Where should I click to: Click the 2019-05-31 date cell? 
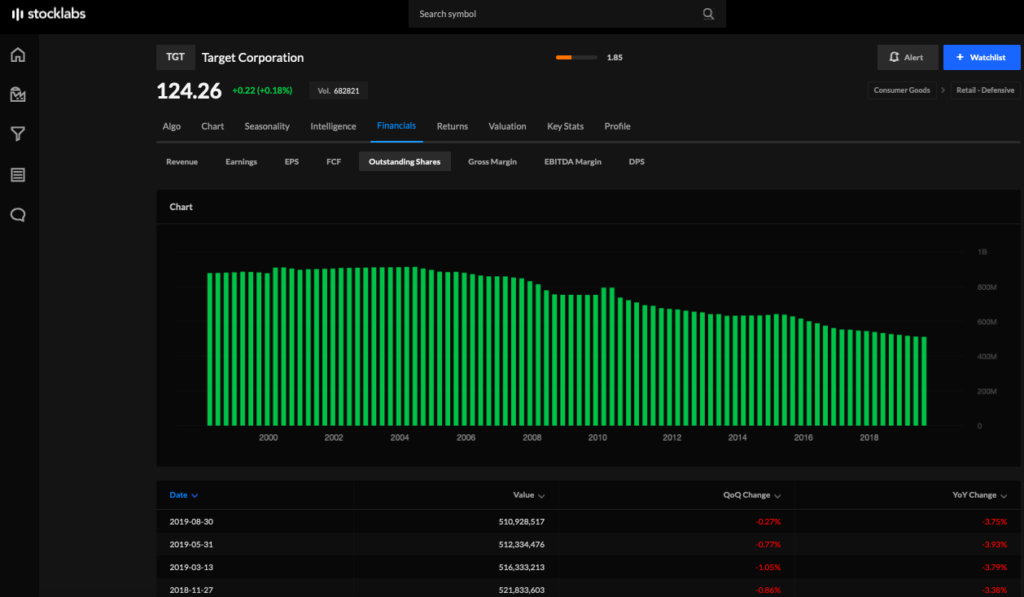[x=191, y=544]
